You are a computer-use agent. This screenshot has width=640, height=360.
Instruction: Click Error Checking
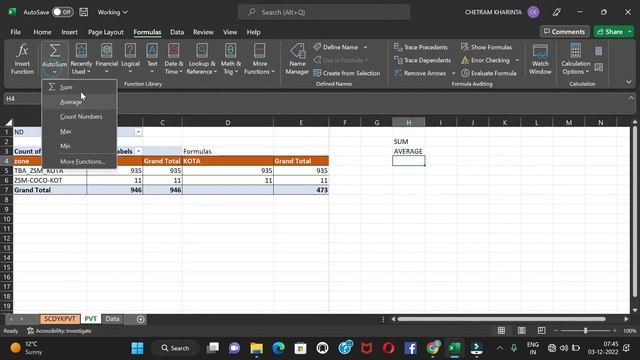click(485, 60)
